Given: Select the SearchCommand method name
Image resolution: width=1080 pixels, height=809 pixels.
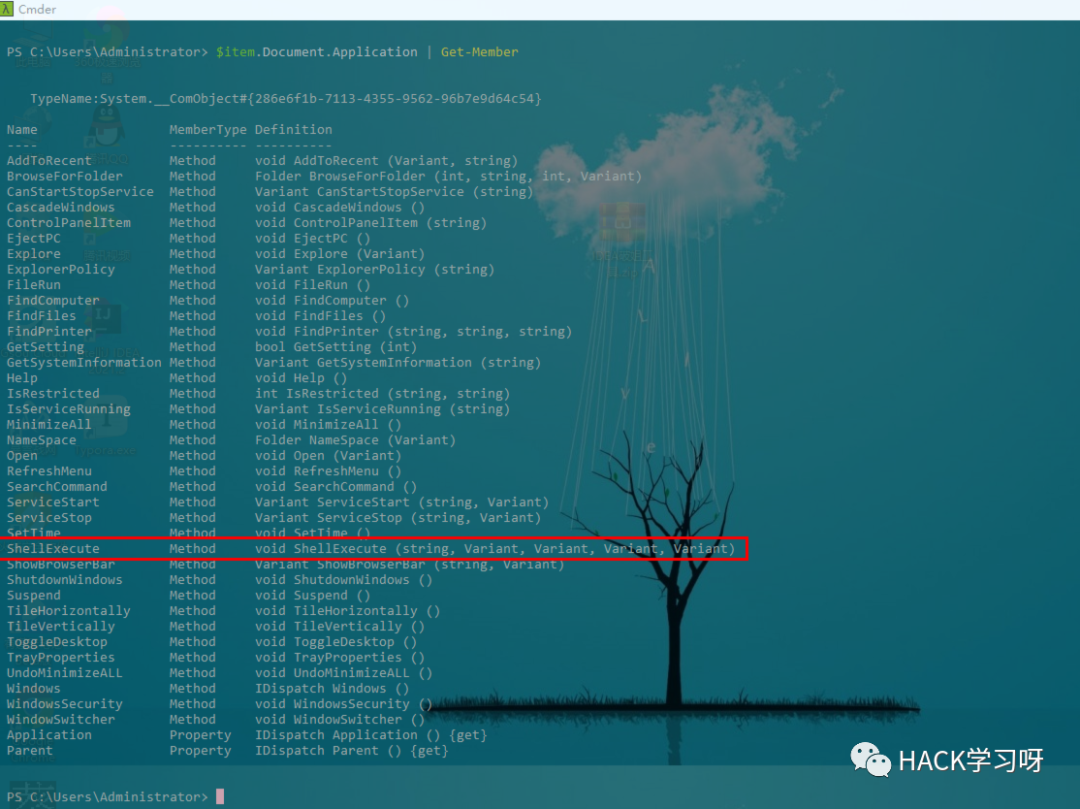Looking at the screenshot, I should coord(57,487).
